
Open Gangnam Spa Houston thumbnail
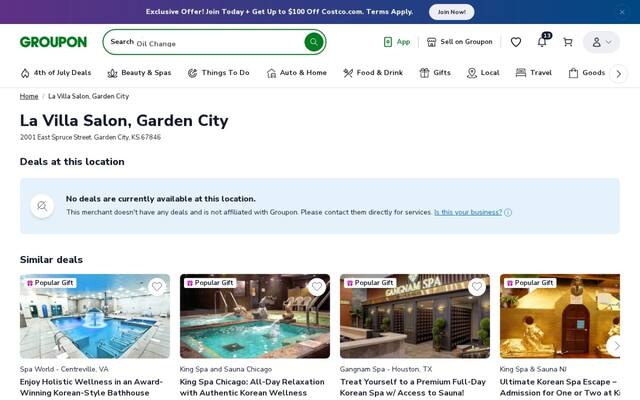coord(415,316)
